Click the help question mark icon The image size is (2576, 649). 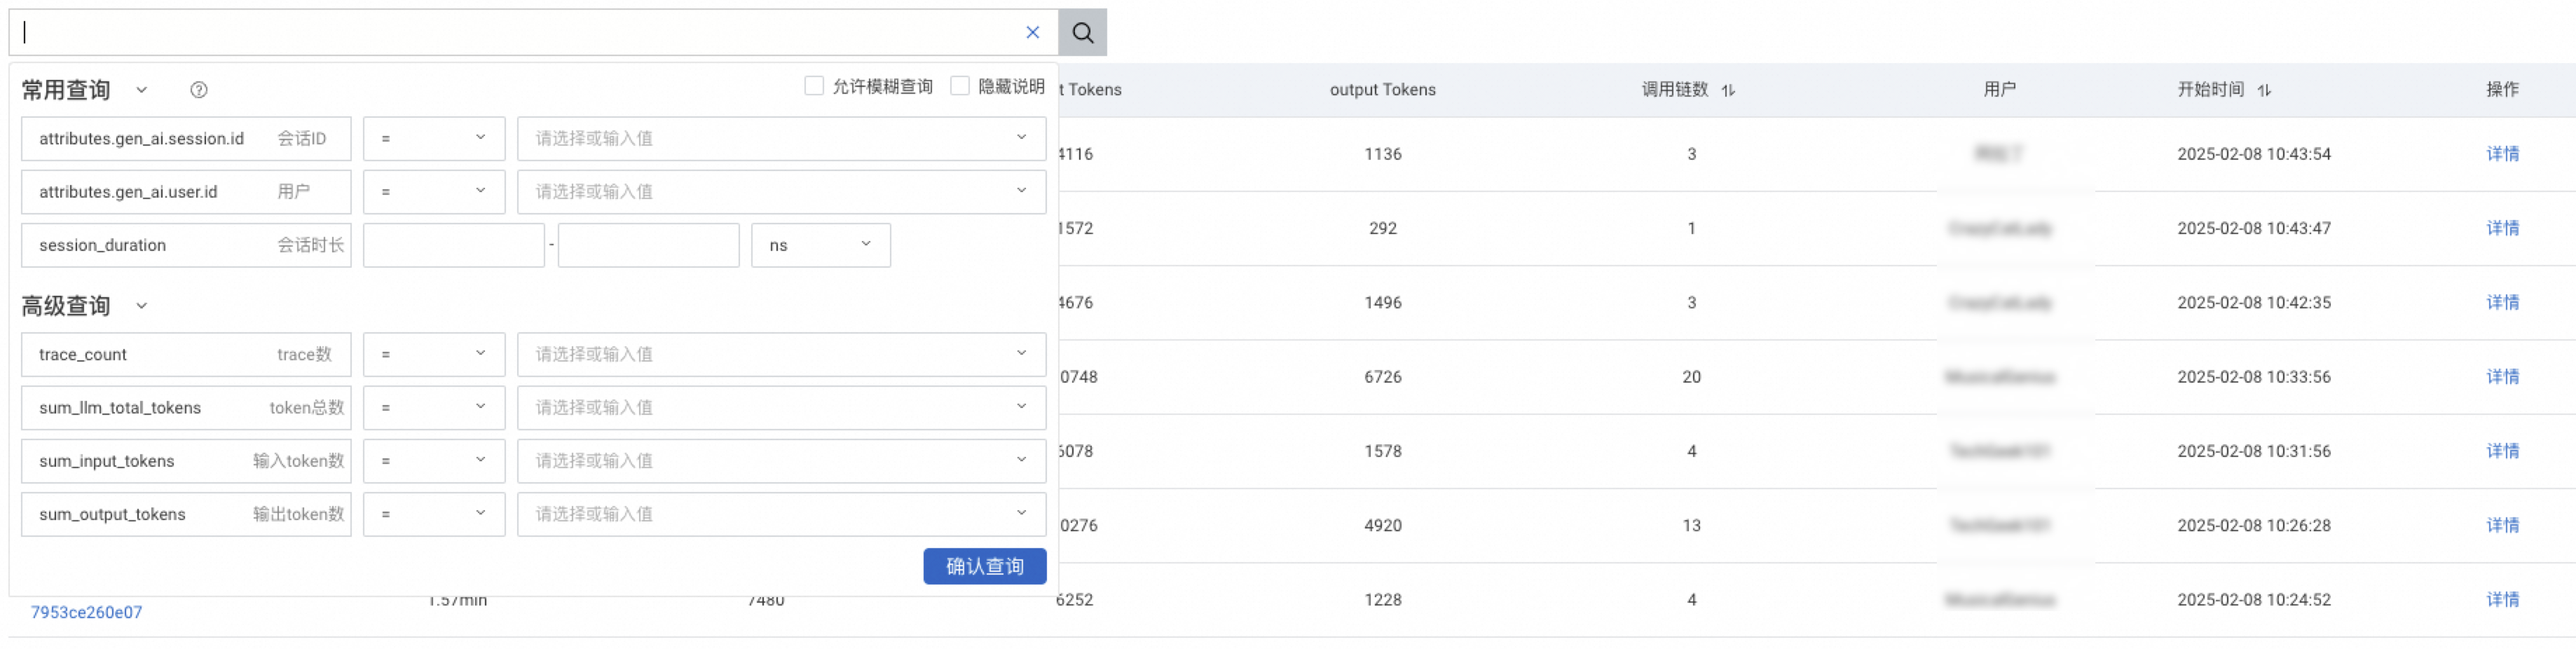199,90
